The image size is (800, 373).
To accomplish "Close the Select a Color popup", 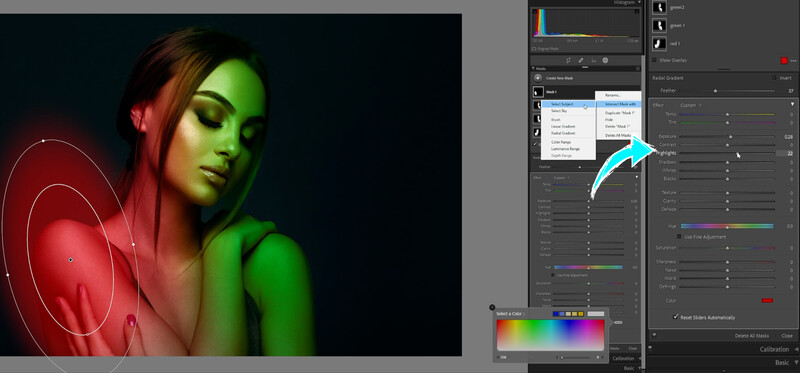I will click(x=492, y=307).
